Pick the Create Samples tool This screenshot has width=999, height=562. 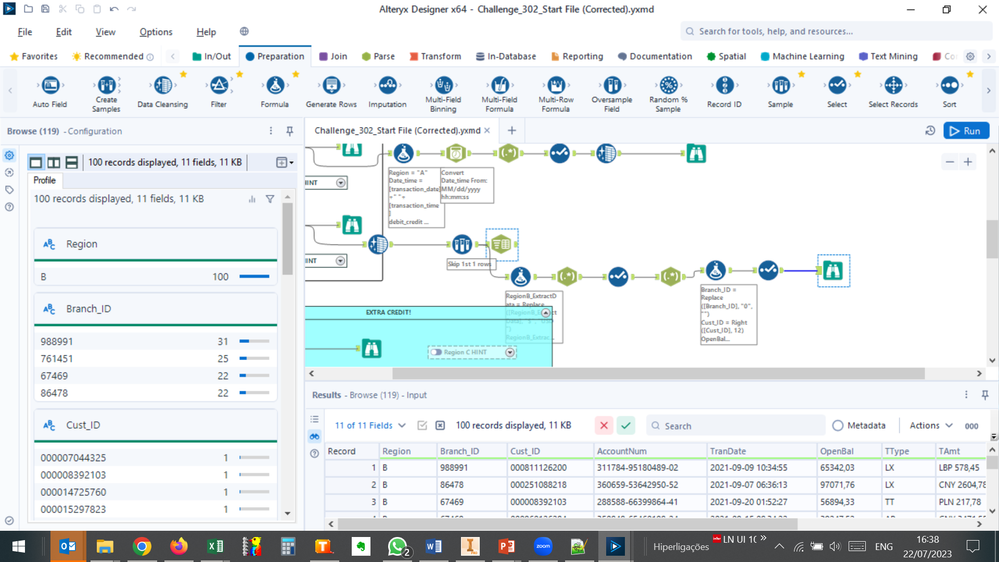[x=106, y=94]
